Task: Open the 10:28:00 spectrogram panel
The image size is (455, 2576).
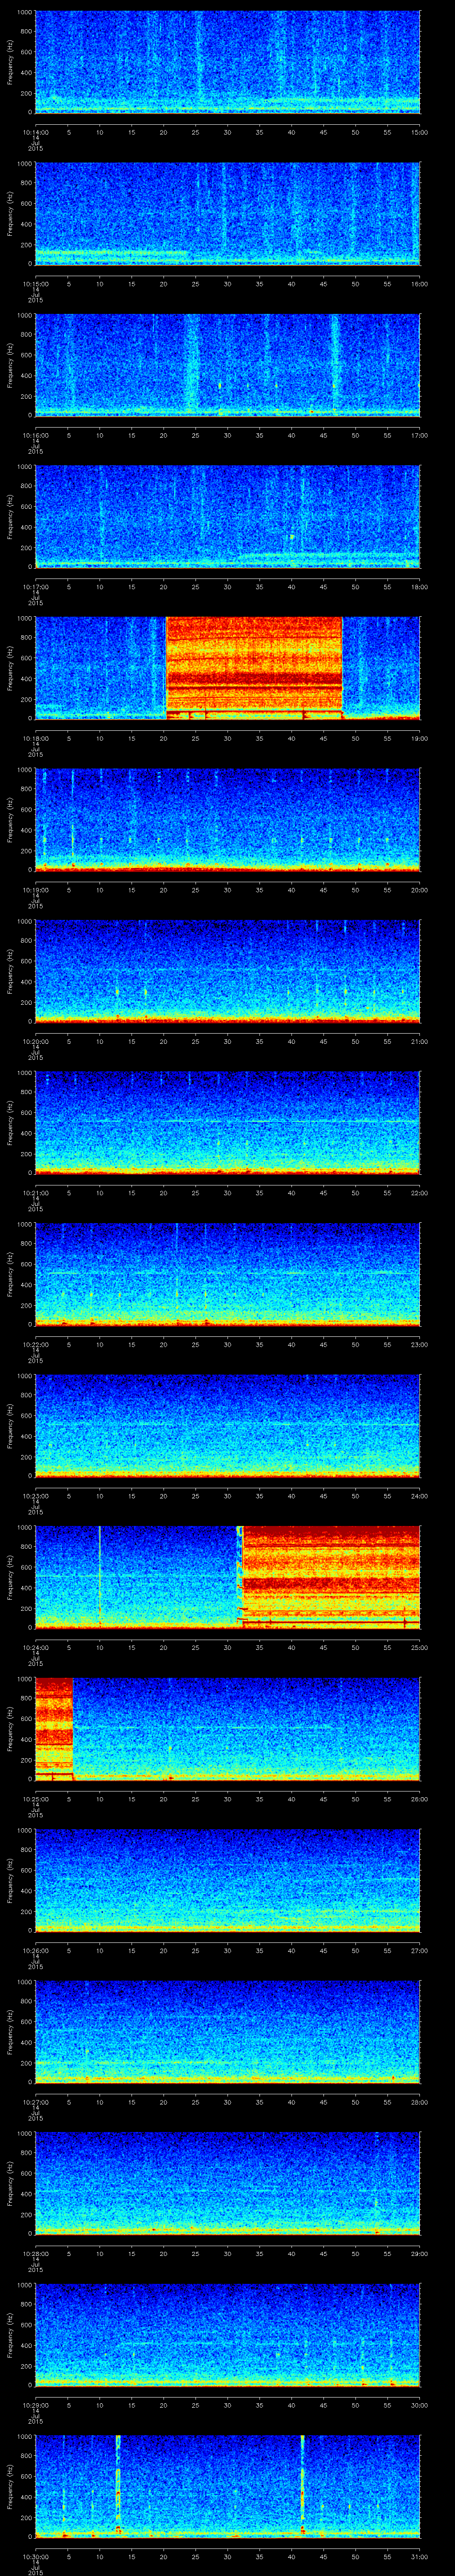Action: (227, 2183)
